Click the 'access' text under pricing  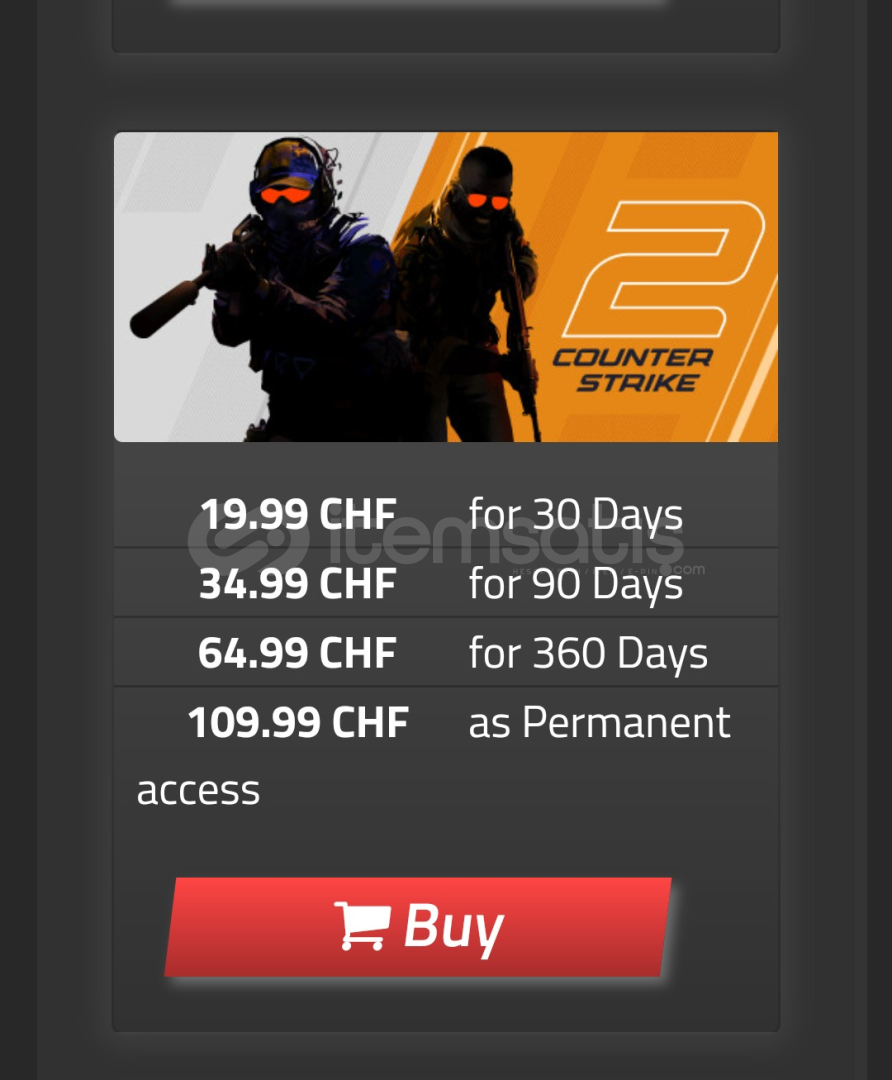tap(198, 791)
